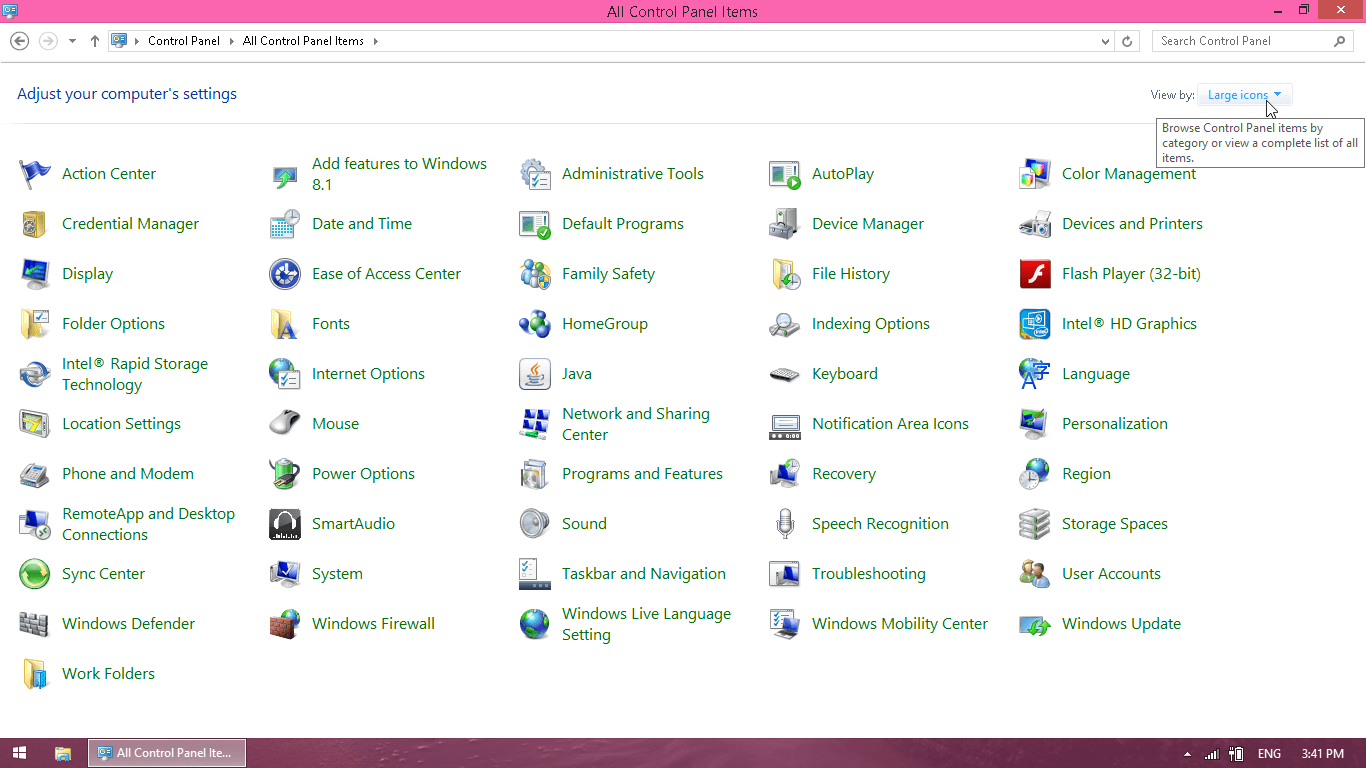The width and height of the screenshot is (1366, 768).
Task: Click the Back navigation arrow button
Action: (19, 41)
